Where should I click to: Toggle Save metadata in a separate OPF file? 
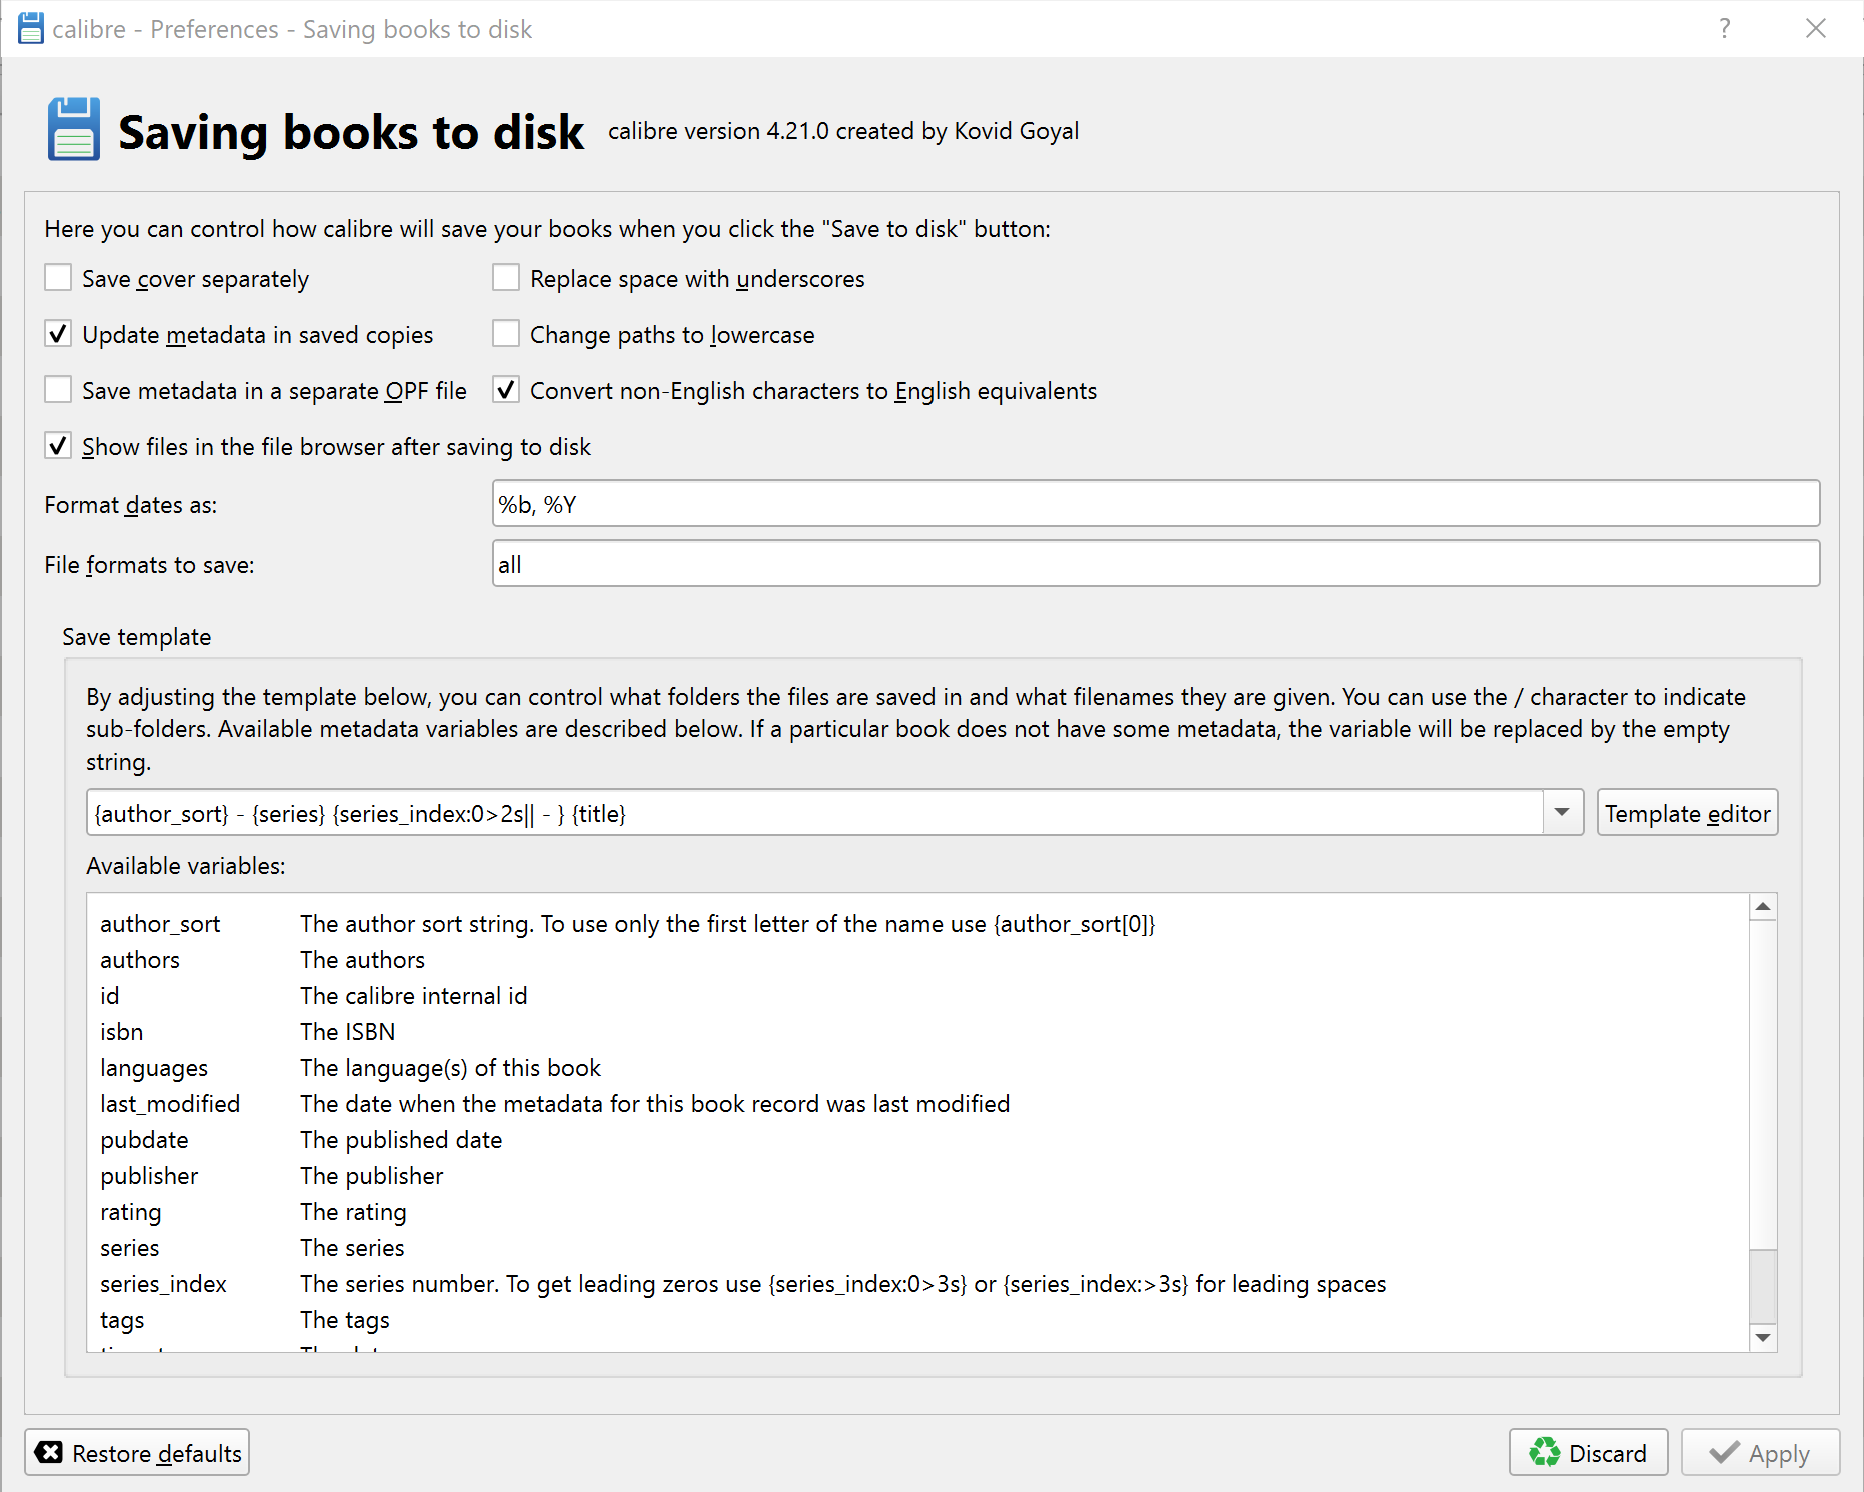[x=58, y=390]
